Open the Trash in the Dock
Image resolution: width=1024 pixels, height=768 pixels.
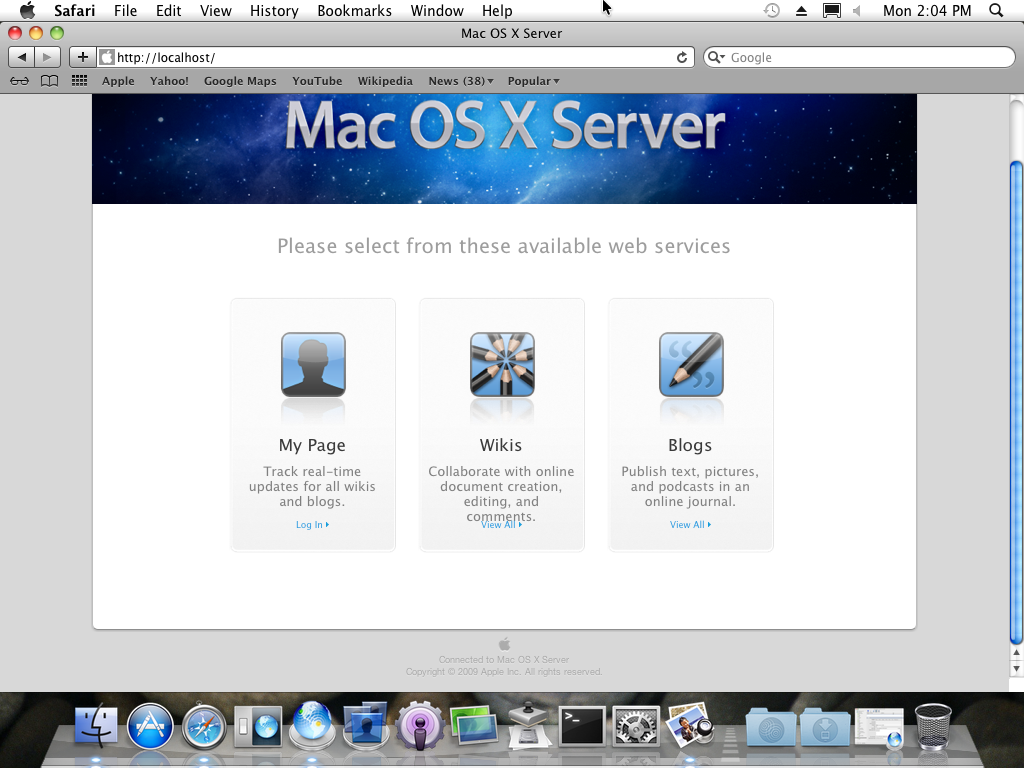coord(933,726)
